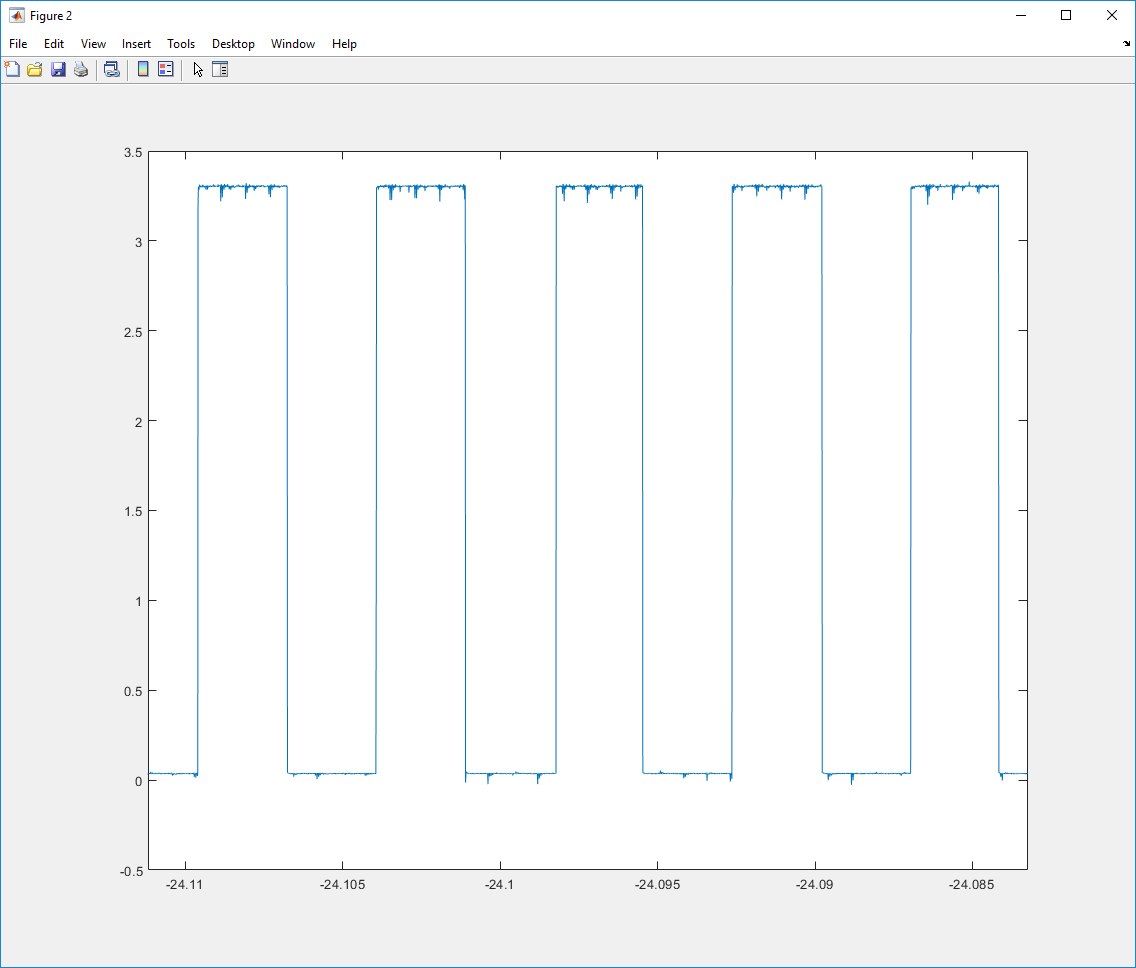The width and height of the screenshot is (1136, 968).
Task: Dock the figure using the small arrow
Action: (x=1126, y=44)
